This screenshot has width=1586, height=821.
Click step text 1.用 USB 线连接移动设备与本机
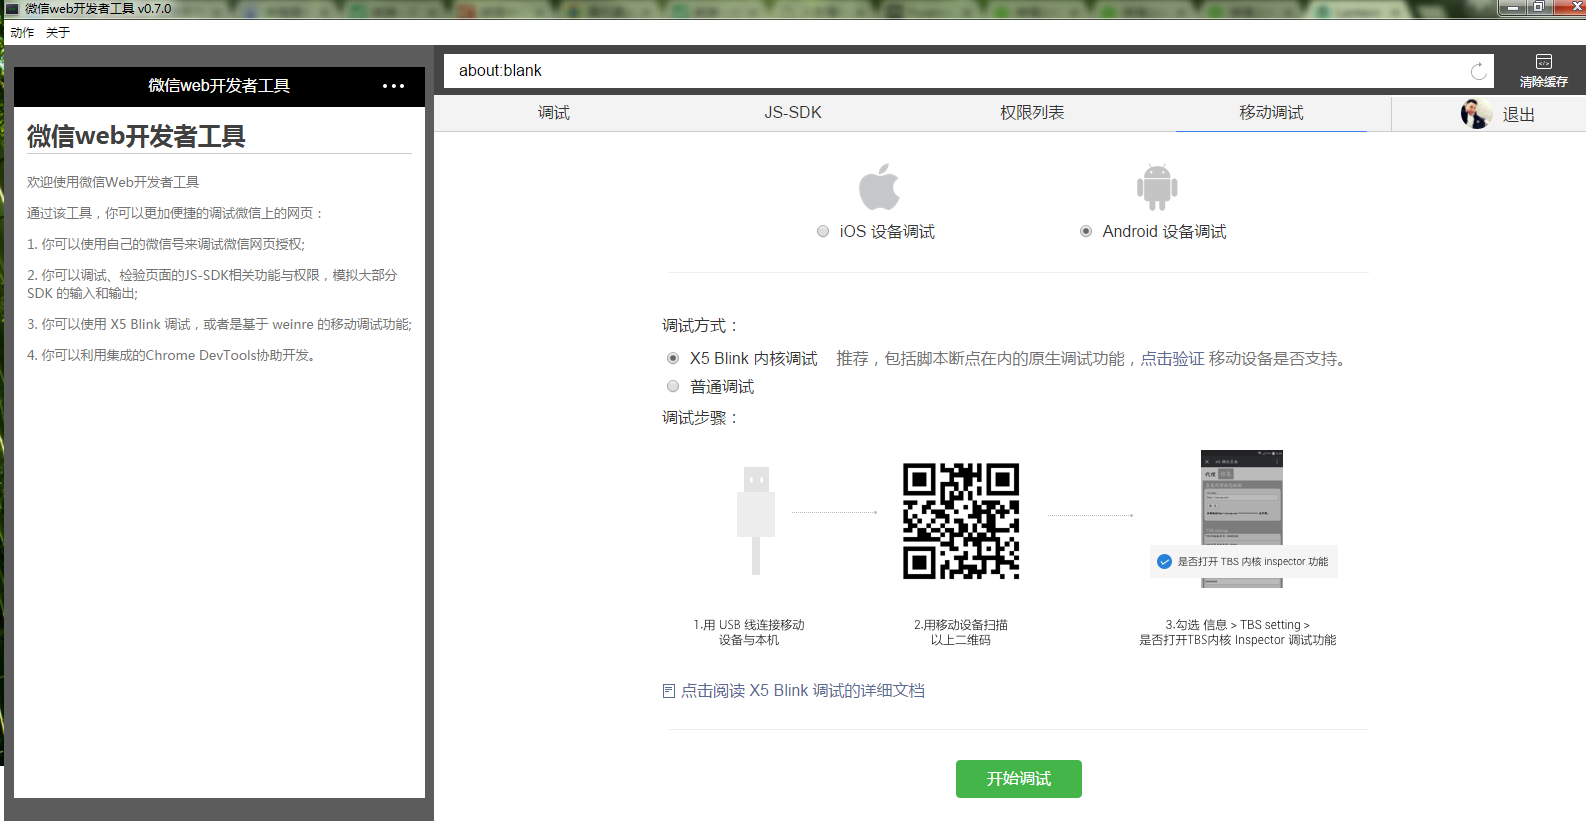749,632
